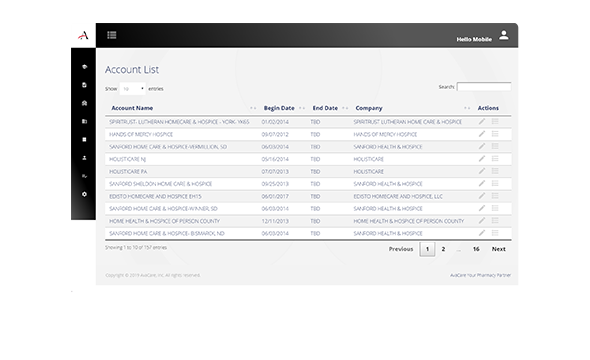This screenshot has width=590, height=360.
Task: Edit the Hands of Mercy Hospice account
Action: click(x=482, y=134)
